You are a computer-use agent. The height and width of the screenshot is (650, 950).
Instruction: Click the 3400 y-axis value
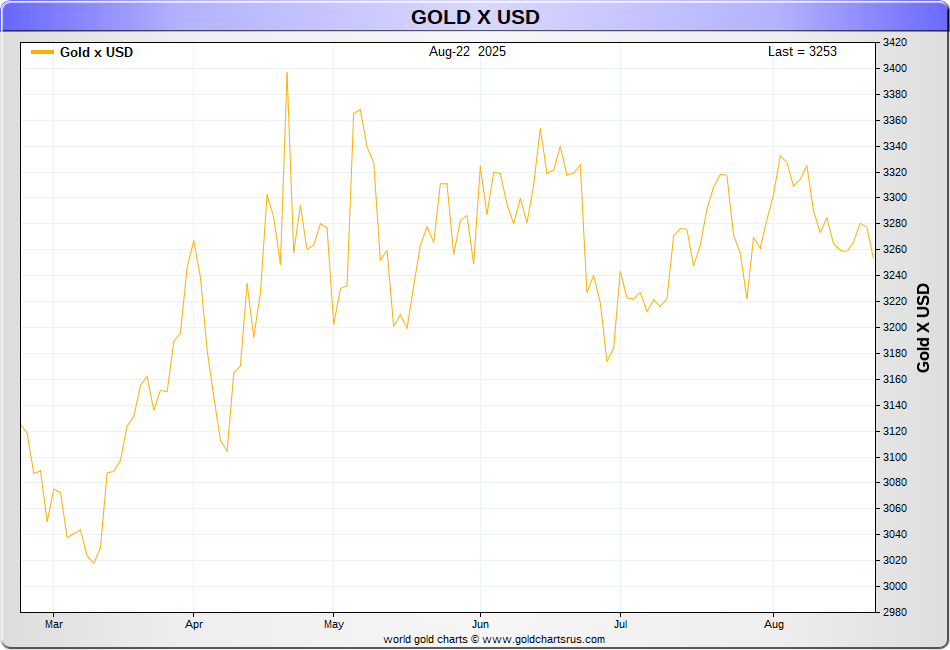(894, 68)
